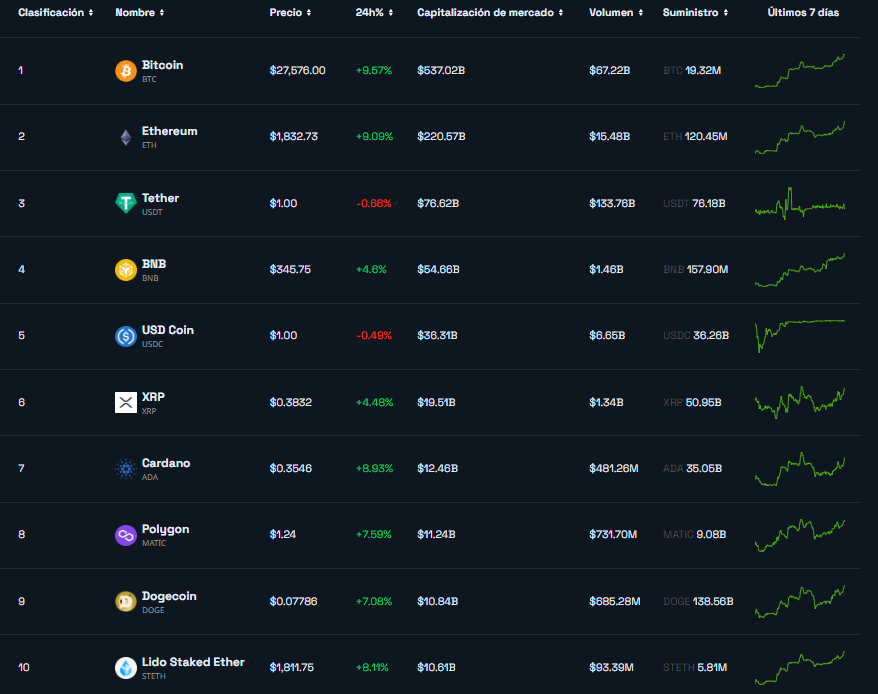This screenshot has height=694, width=878.
Task: Click the Bitcoin coin logo
Action: pos(125,71)
